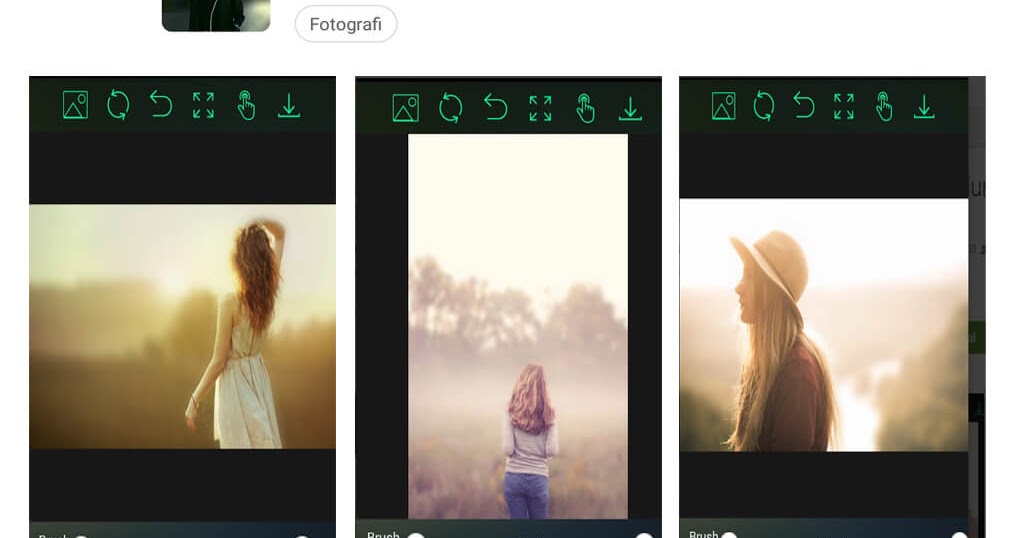Tap fit-to-screen icon in first screenshot
Image resolution: width=1024 pixels, height=538 pixels.
coord(203,105)
